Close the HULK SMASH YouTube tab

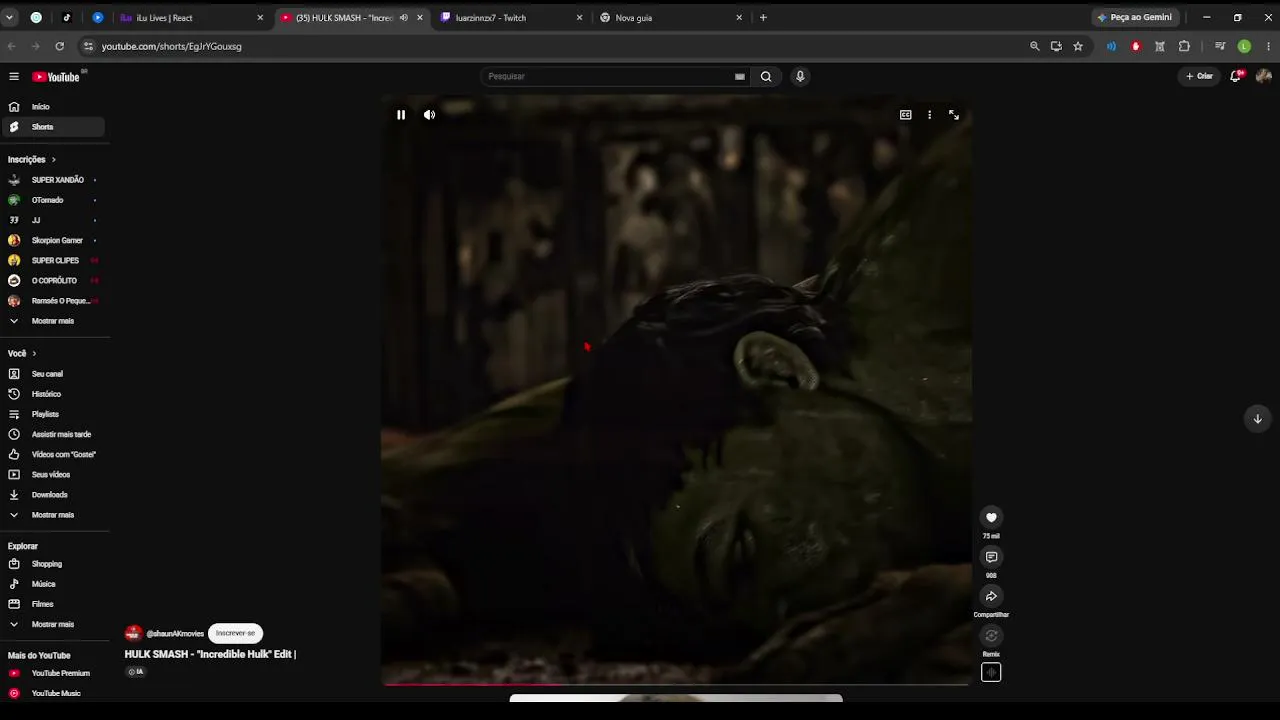(x=420, y=18)
